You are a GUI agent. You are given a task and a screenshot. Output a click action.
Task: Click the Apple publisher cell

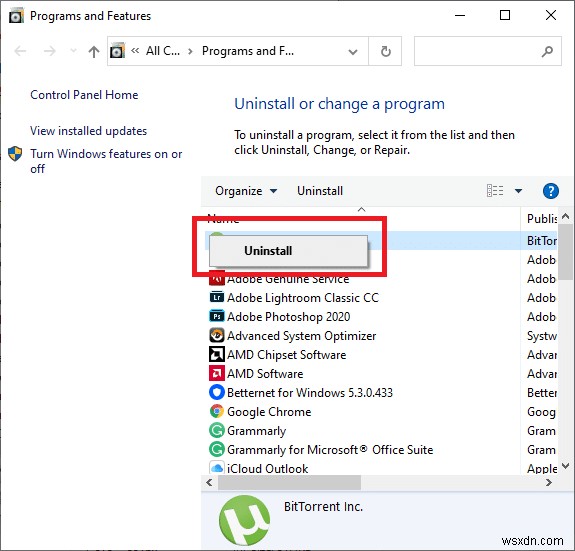pyautogui.click(x=542, y=469)
